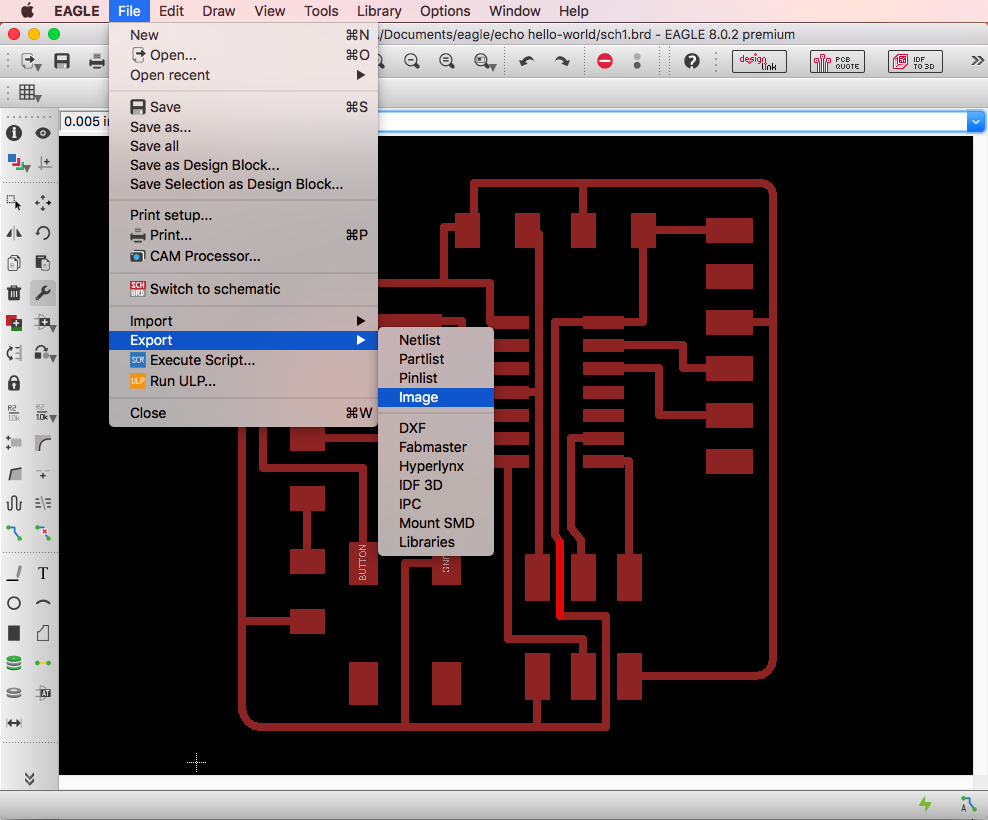
Task: Choose DXF export option
Action: tap(436, 428)
